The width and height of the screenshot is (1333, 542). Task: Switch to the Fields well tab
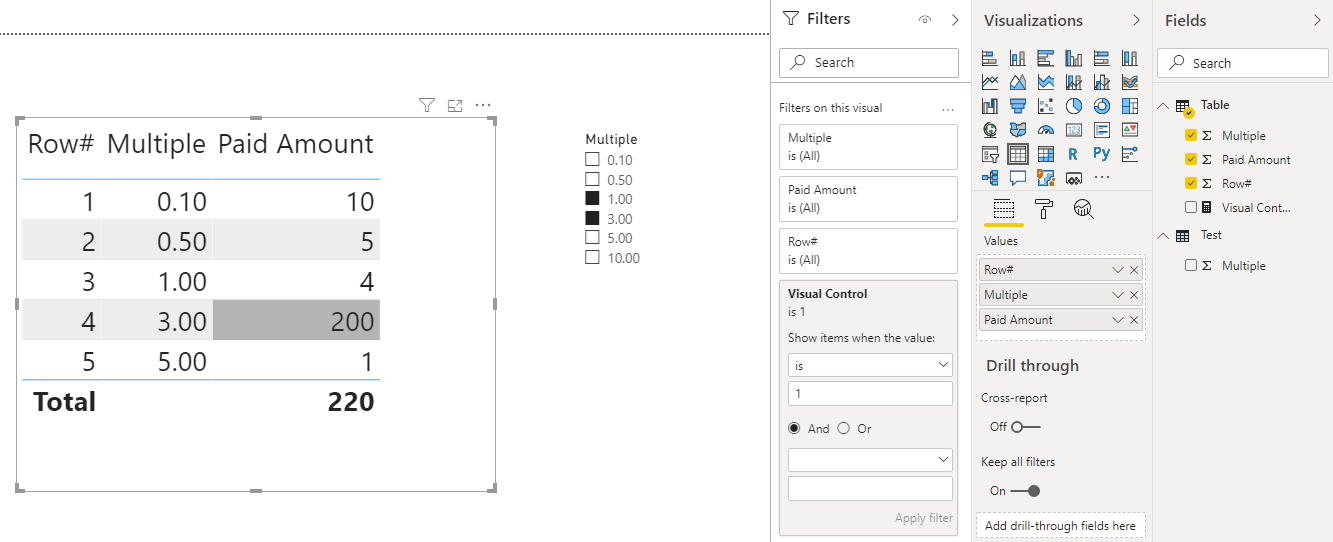[1003, 209]
